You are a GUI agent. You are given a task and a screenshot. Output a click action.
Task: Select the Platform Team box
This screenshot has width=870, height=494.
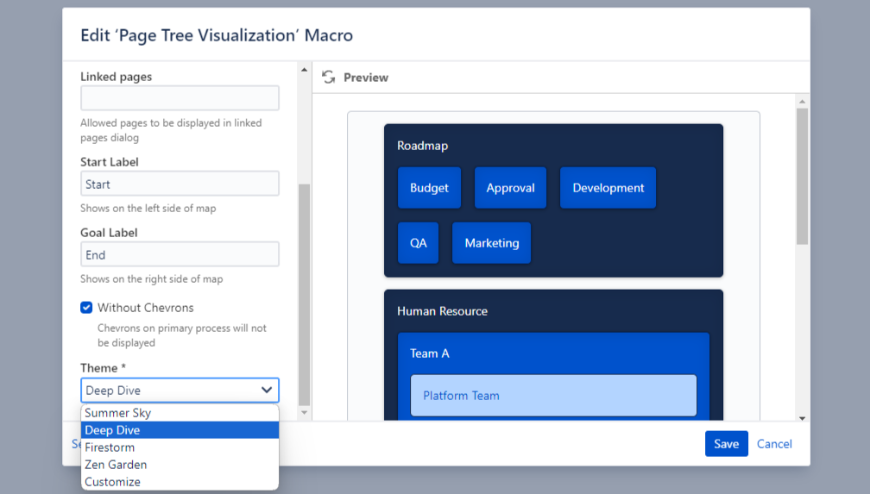coord(553,395)
